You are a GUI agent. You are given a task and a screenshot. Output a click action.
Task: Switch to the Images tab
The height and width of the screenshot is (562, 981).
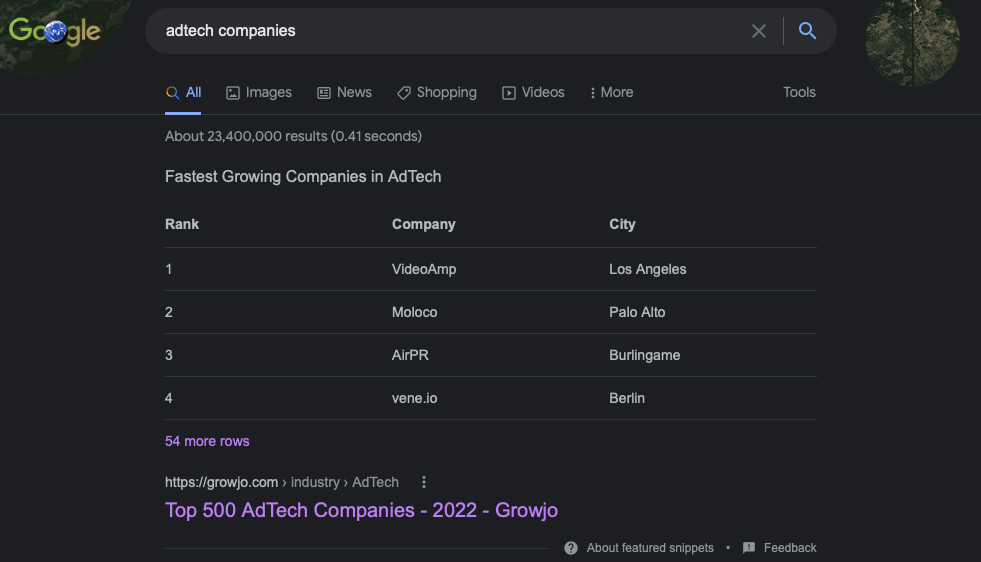[x=258, y=93]
